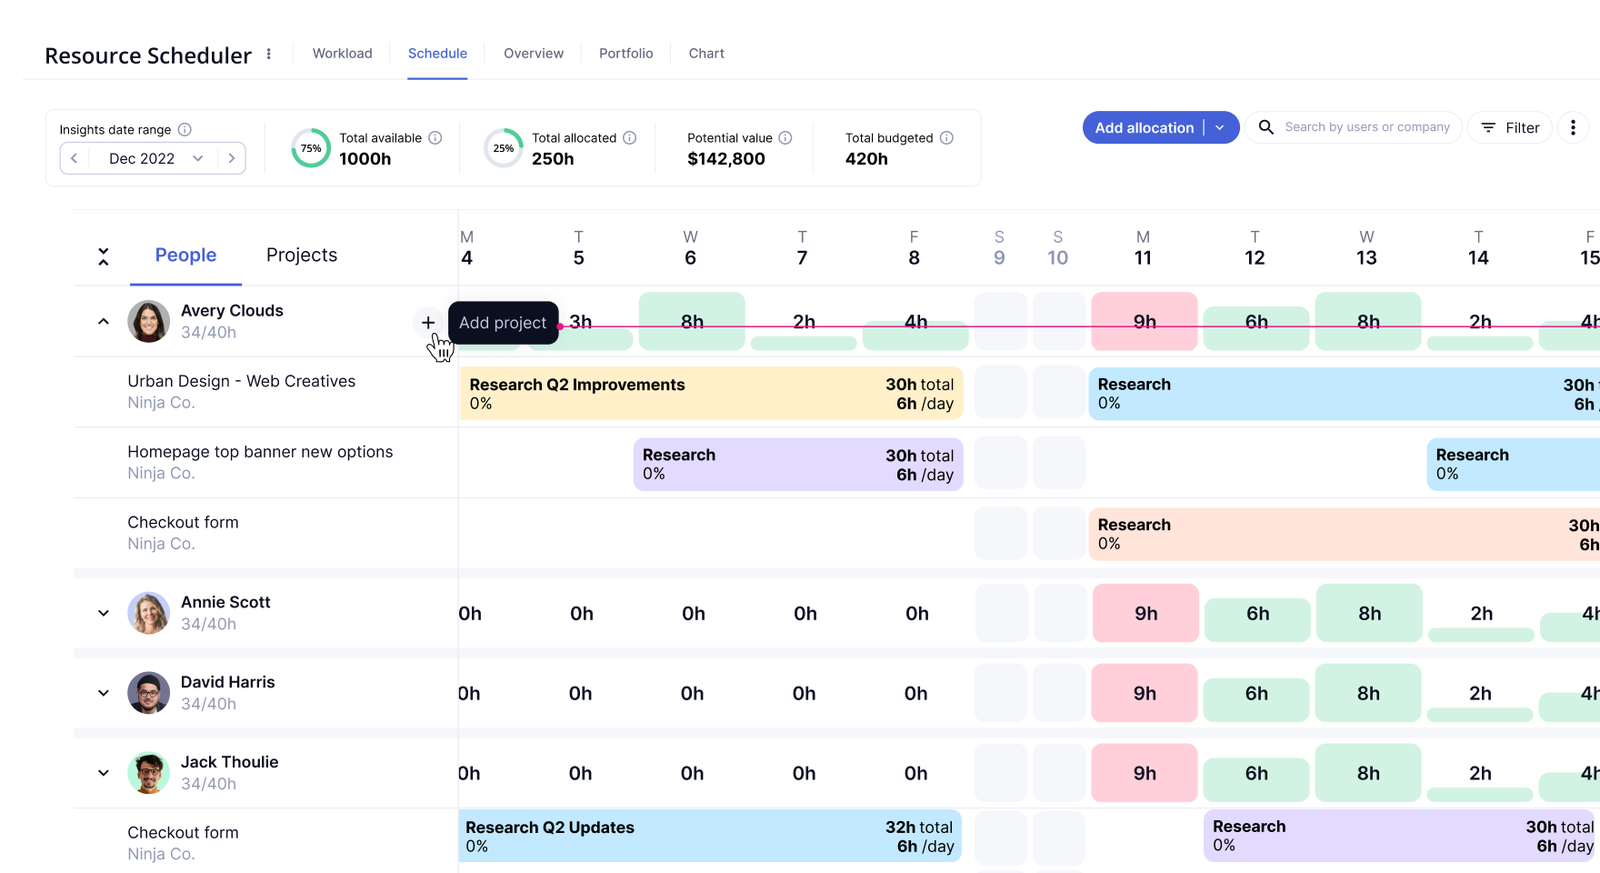Open the more options menu next to Filter

[x=1573, y=127]
